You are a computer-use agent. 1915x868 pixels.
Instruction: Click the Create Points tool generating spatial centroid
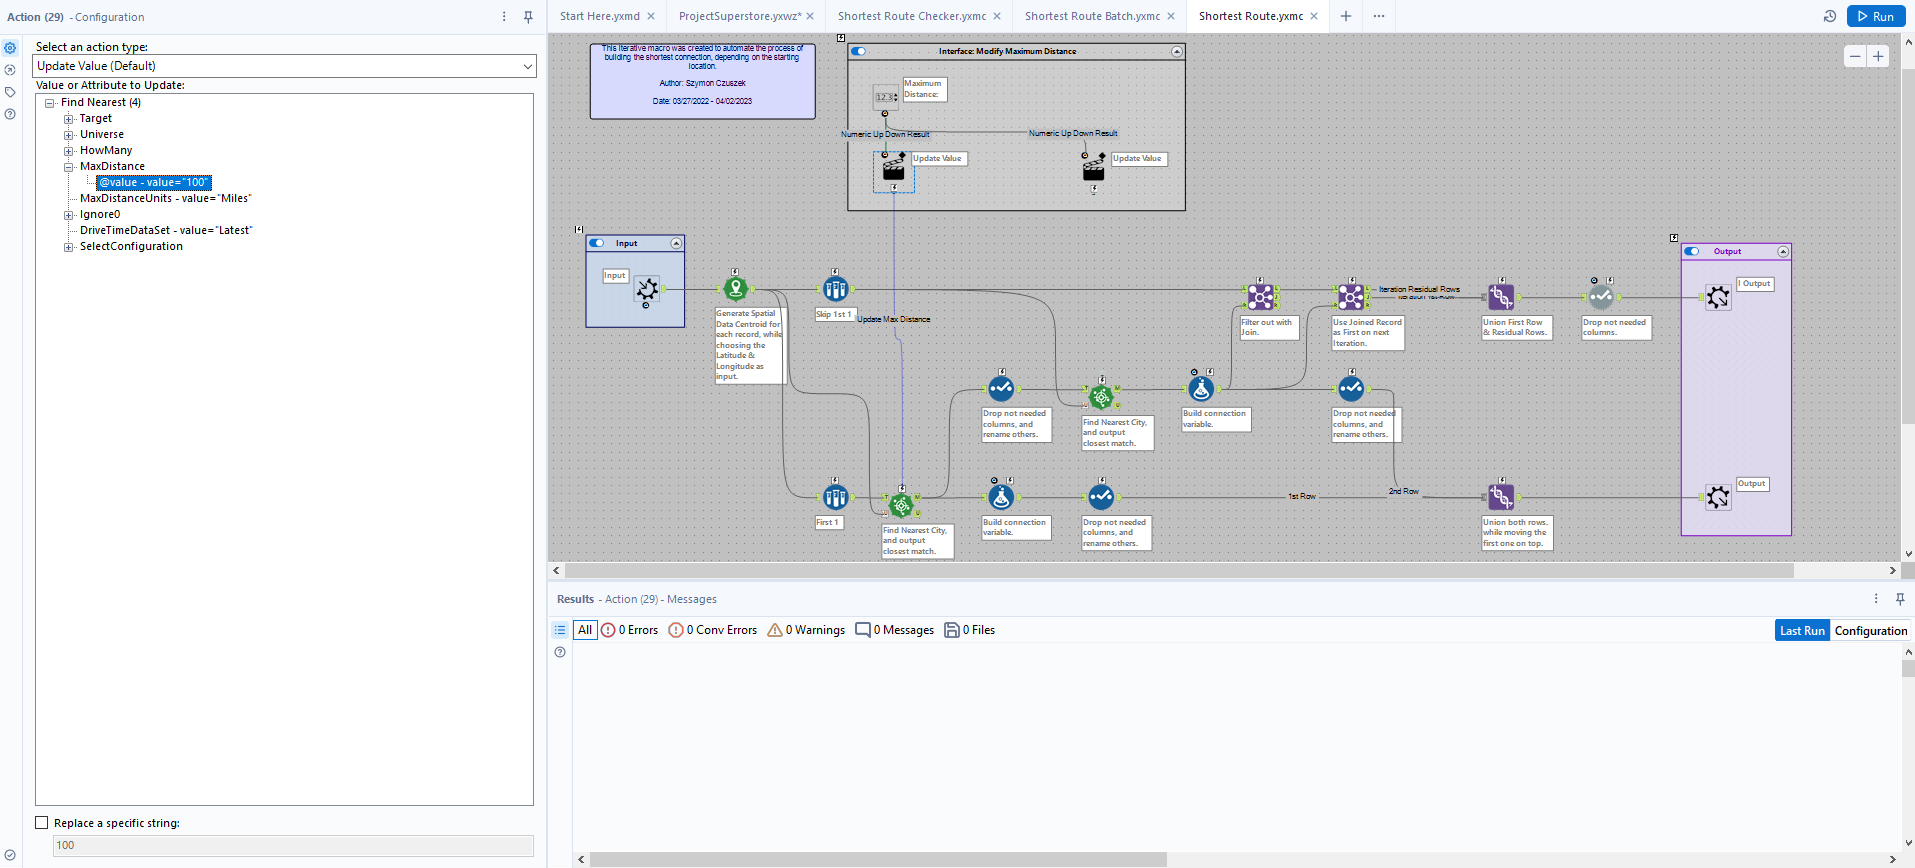tap(736, 289)
